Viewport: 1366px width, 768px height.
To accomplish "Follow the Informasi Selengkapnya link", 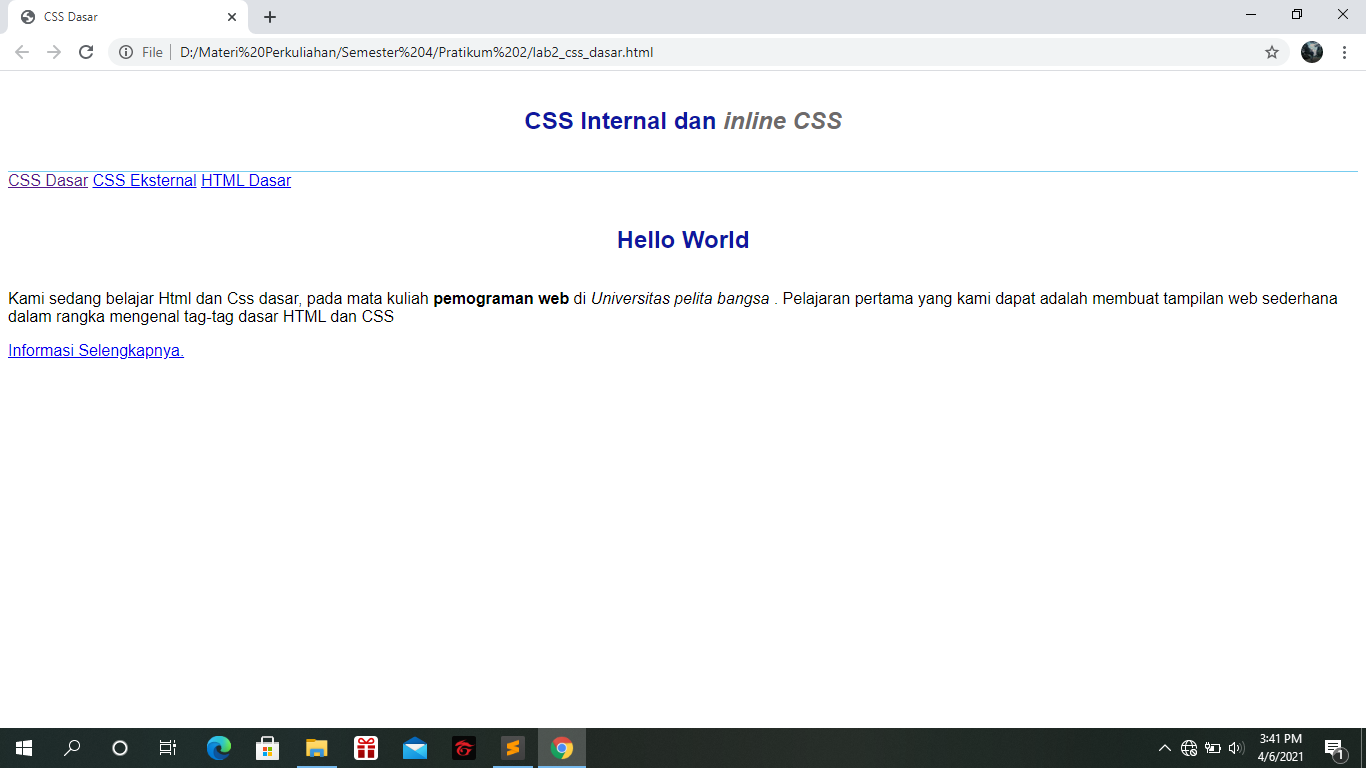I will click(96, 351).
